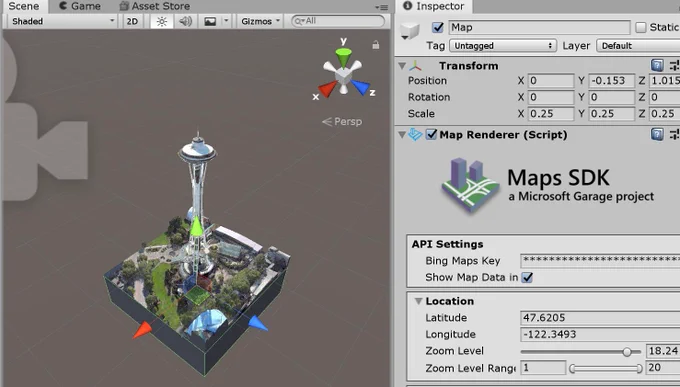This screenshot has height=387, width=680.
Task: Open Map Renderer settings icon
Action: pos(674,134)
